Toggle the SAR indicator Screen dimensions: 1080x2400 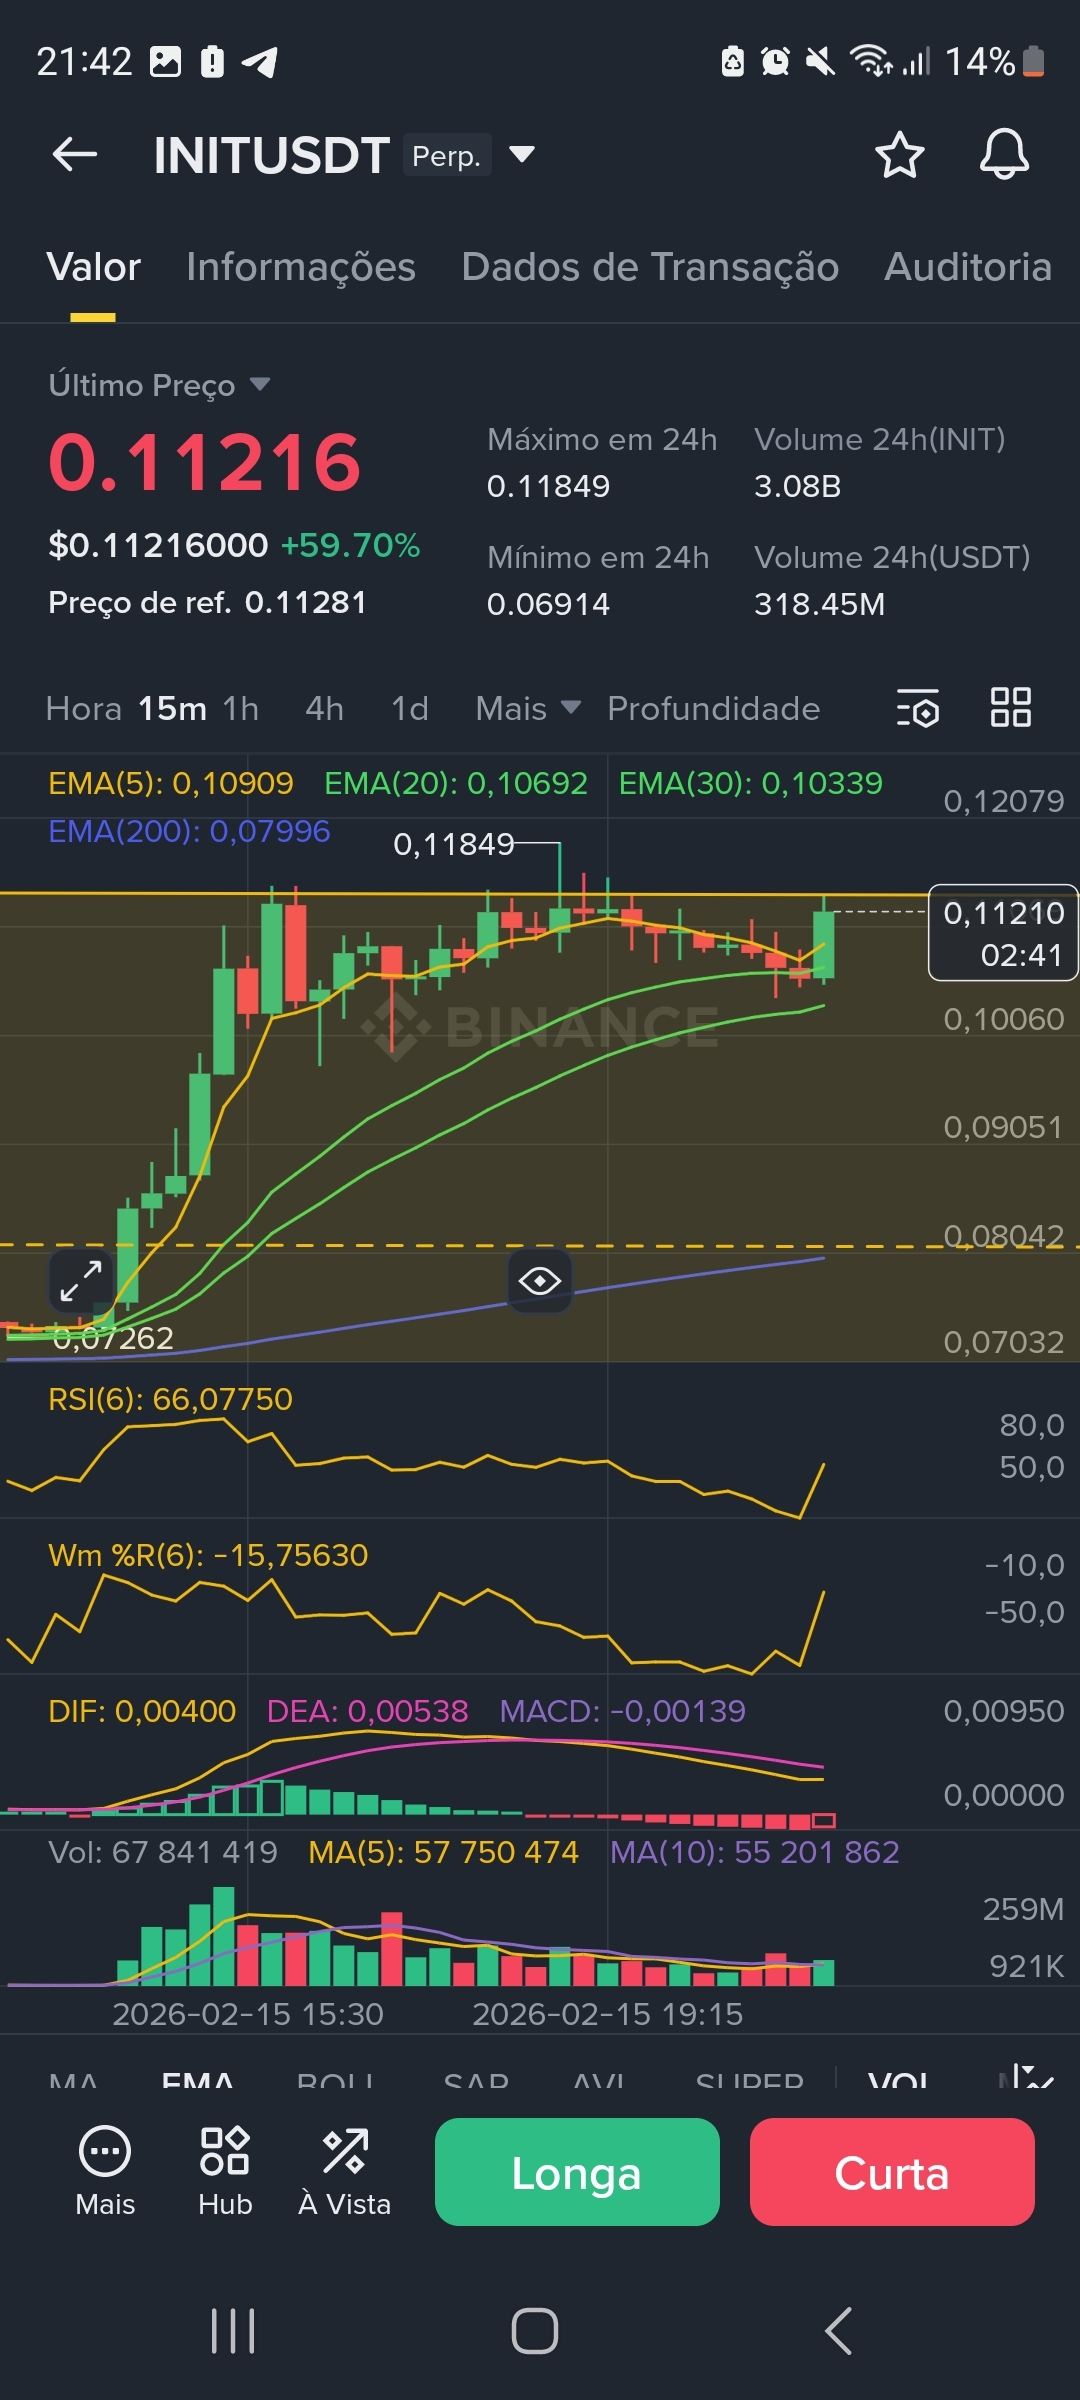click(476, 2080)
